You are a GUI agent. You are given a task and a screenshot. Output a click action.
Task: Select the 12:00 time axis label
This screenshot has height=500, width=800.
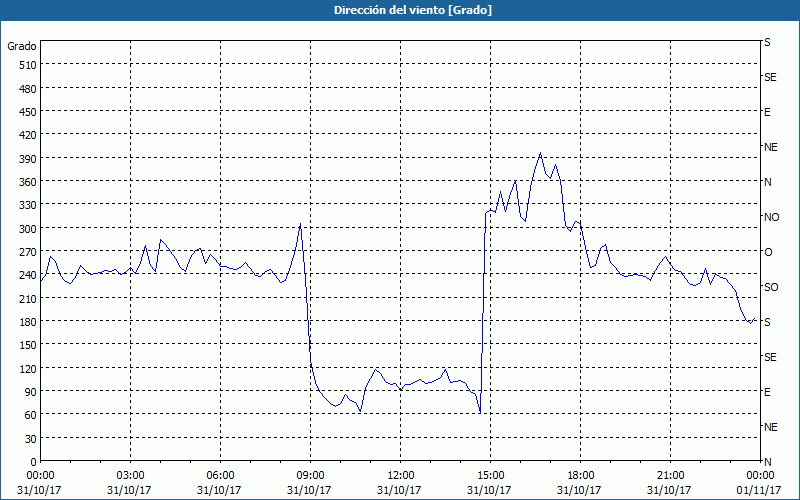click(401, 476)
